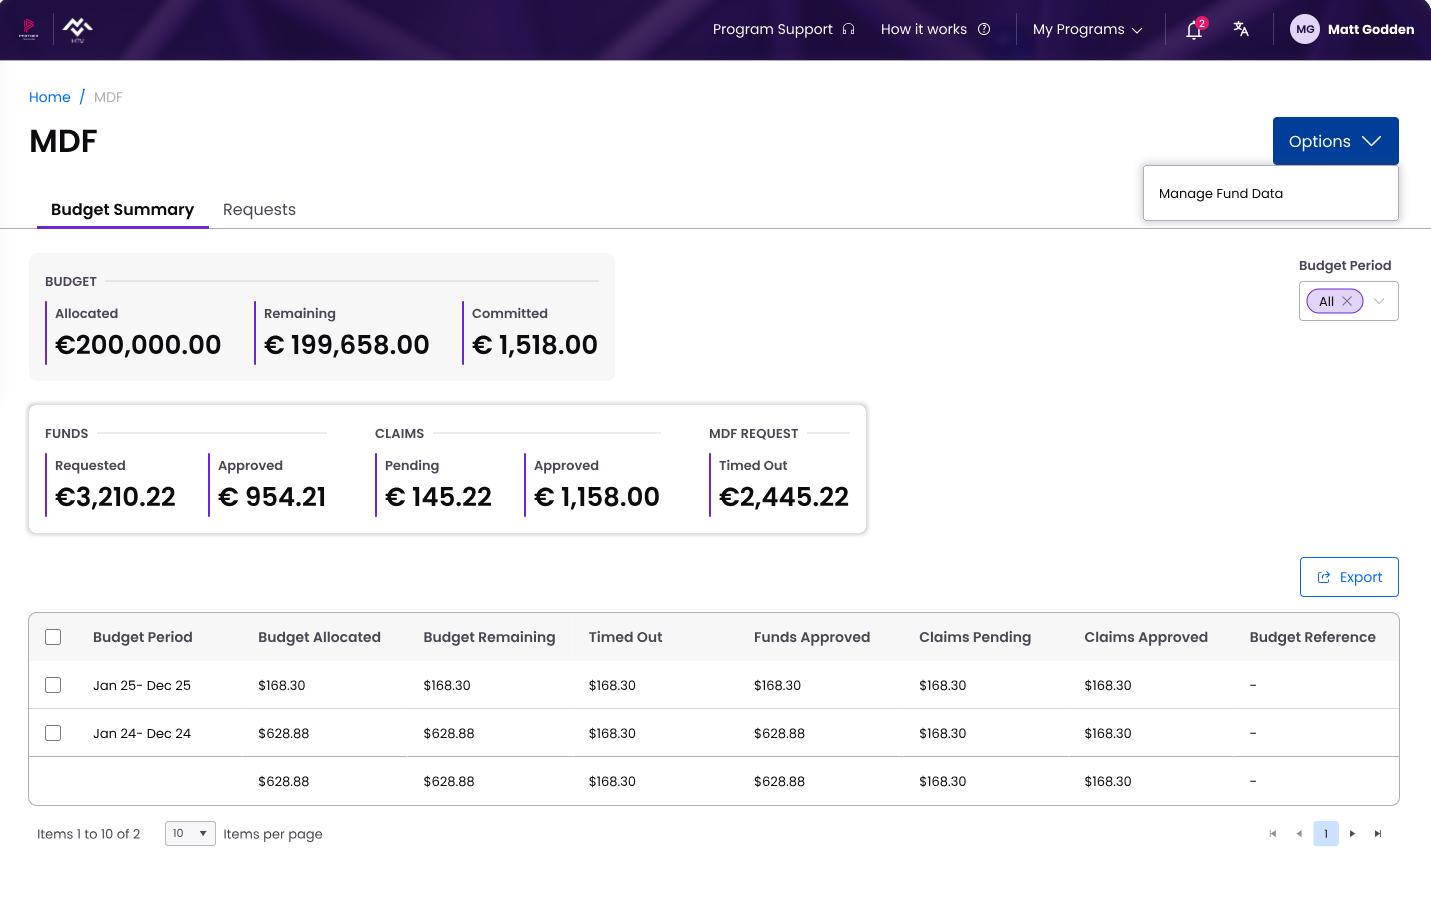The image size is (1431, 898).
Task: Click the pink logo in header
Action: click(28, 29)
